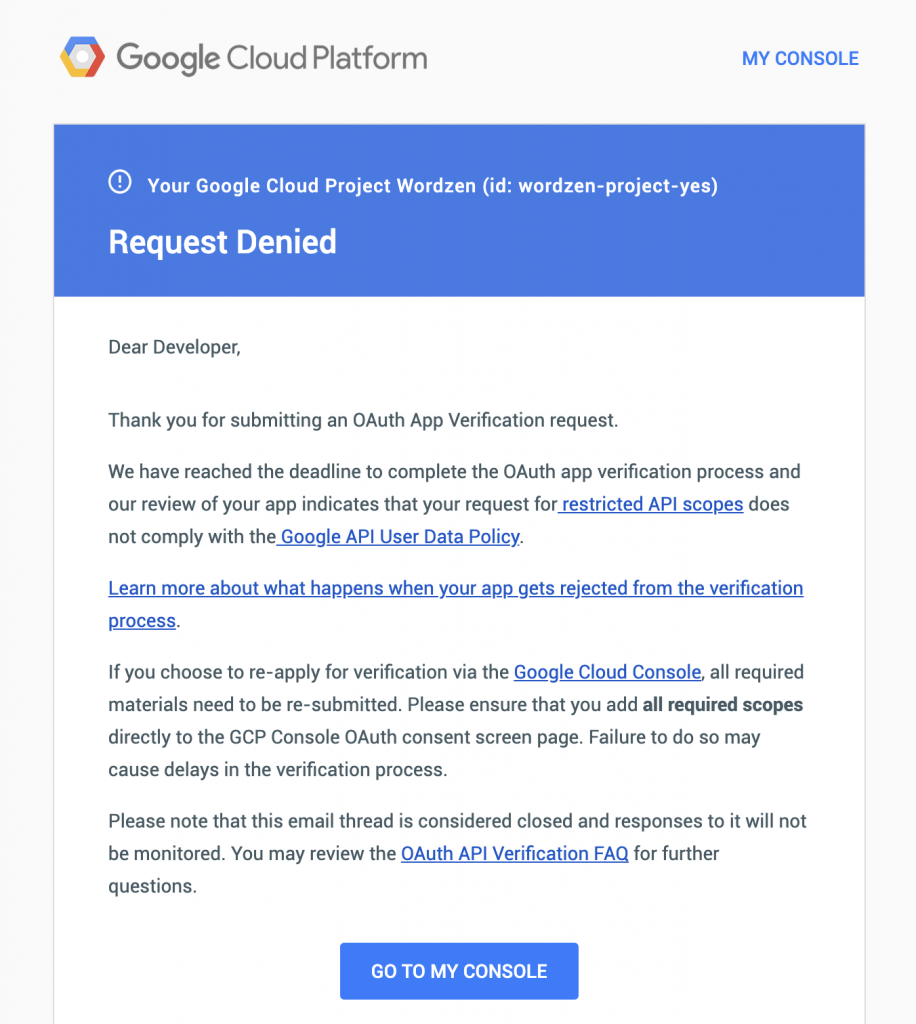Click the Request Denied heading

pyautogui.click(x=222, y=242)
